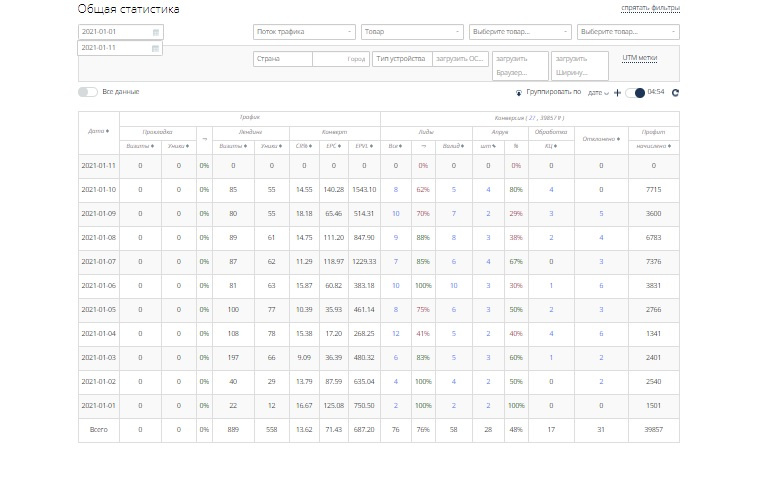Viewport: 781px width, 481px height.
Task: Open valid leads 10 for 2021-01-06
Action: [453, 286]
